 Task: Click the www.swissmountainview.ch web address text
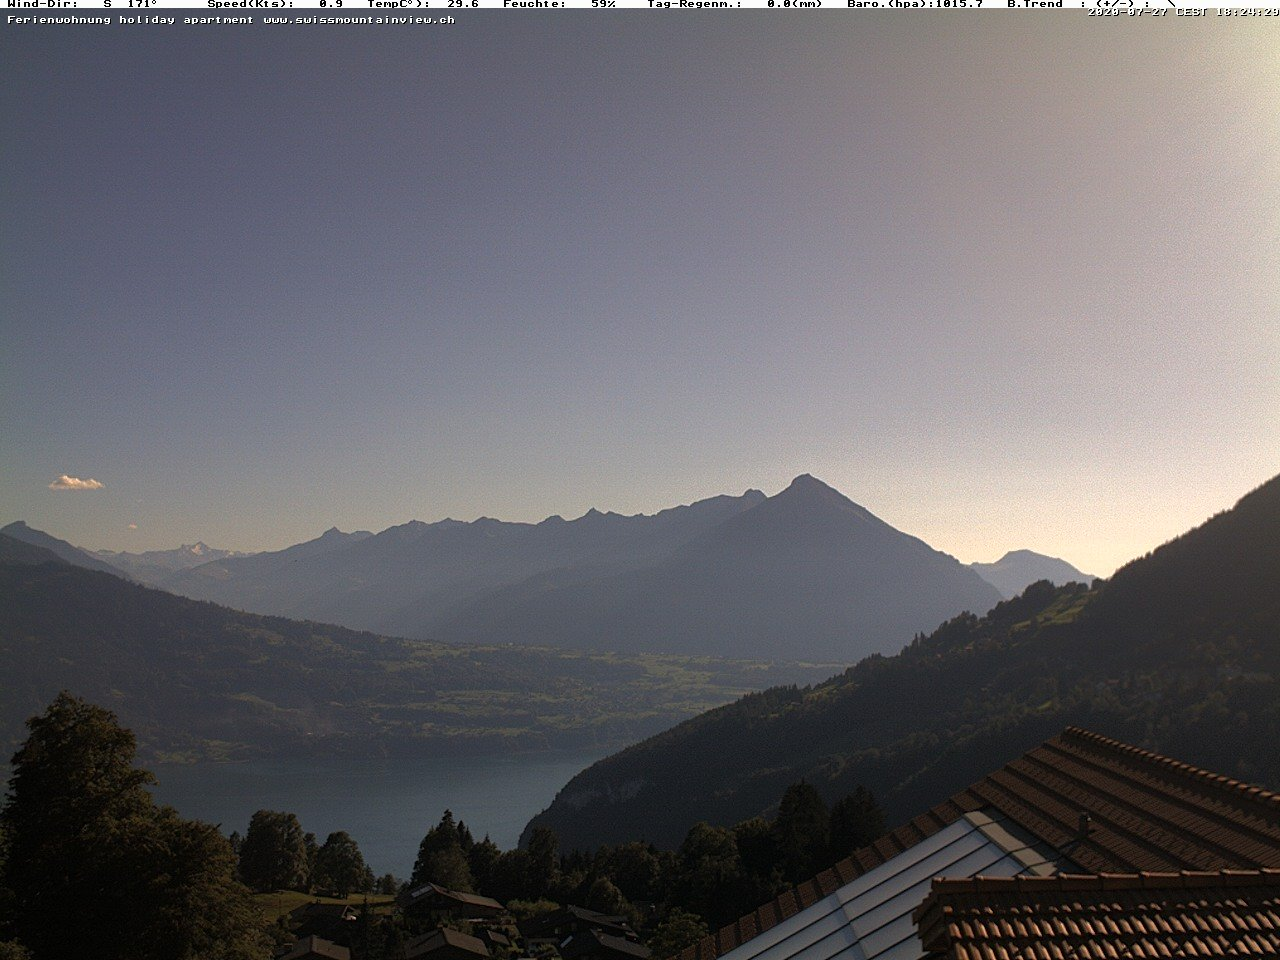[359, 19]
